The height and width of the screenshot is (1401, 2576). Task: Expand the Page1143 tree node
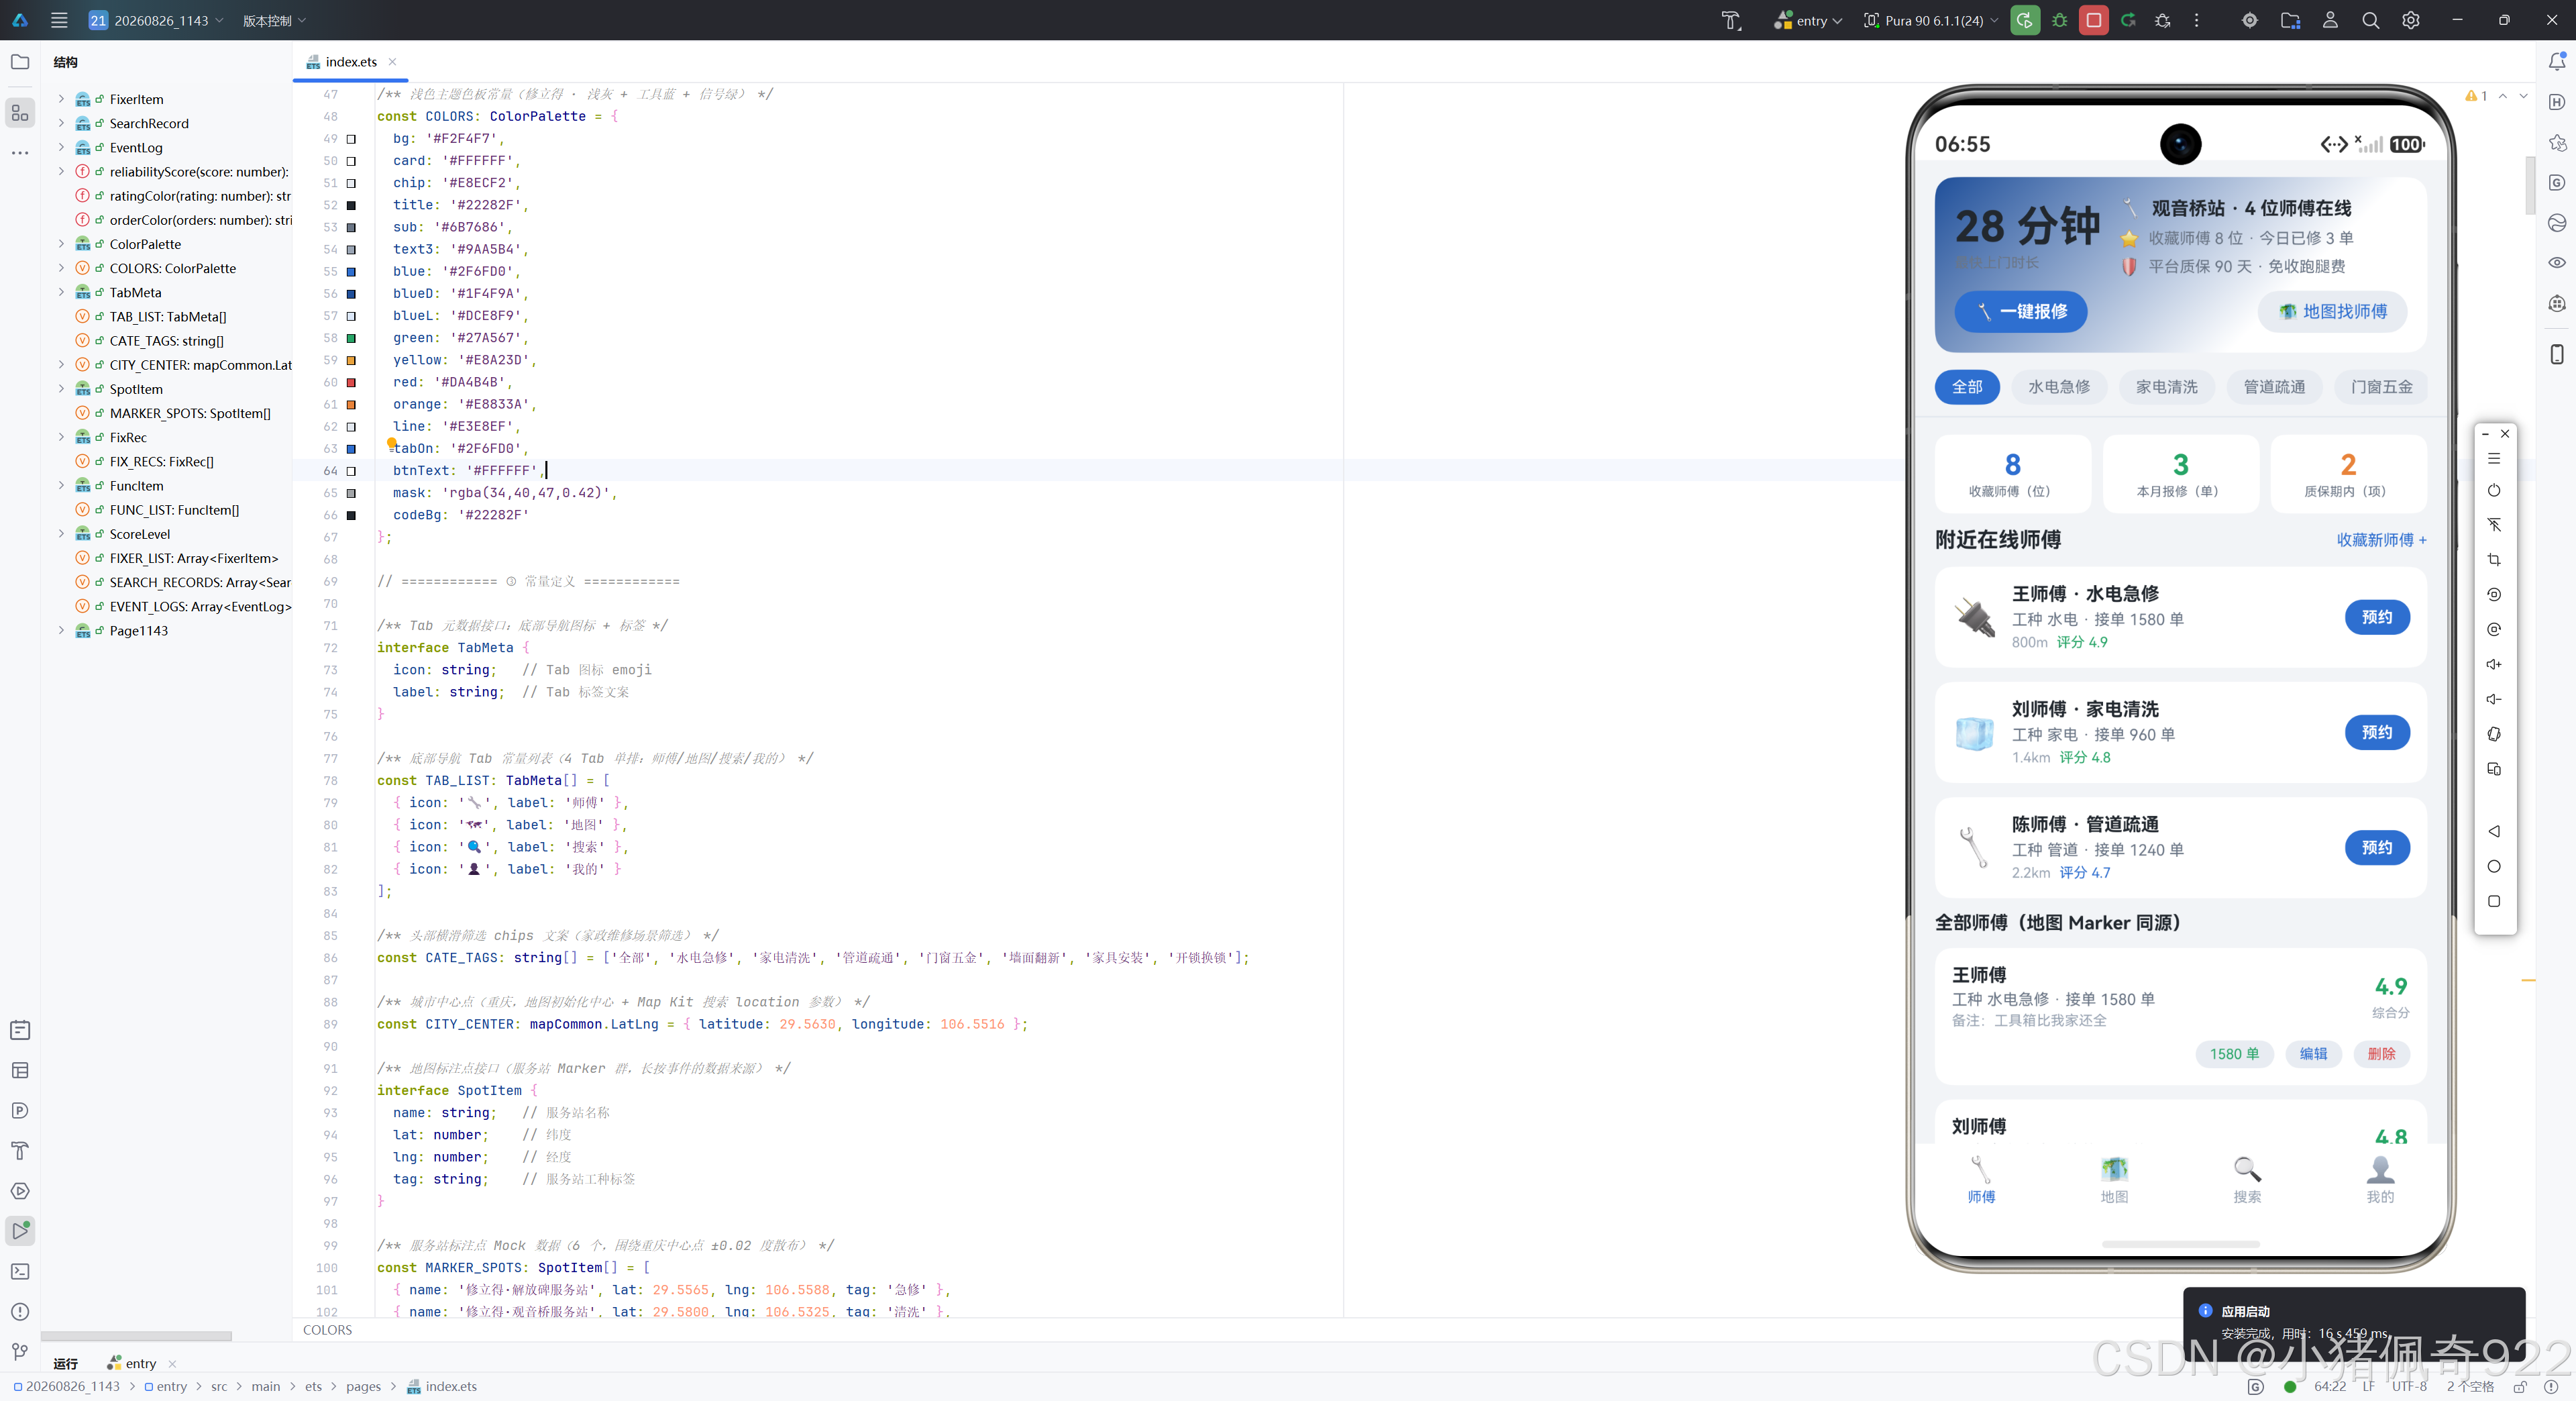[61, 631]
